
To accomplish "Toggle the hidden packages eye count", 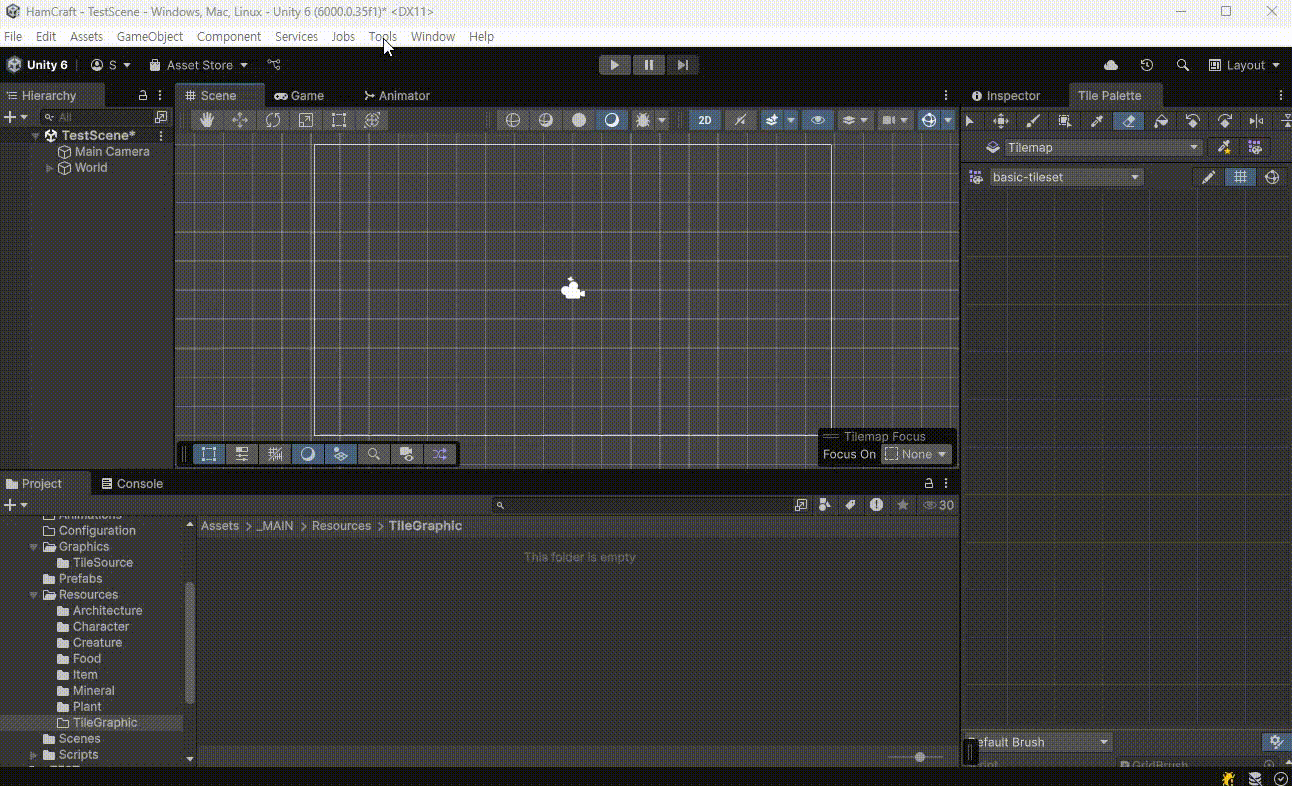I will coord(938,505).
